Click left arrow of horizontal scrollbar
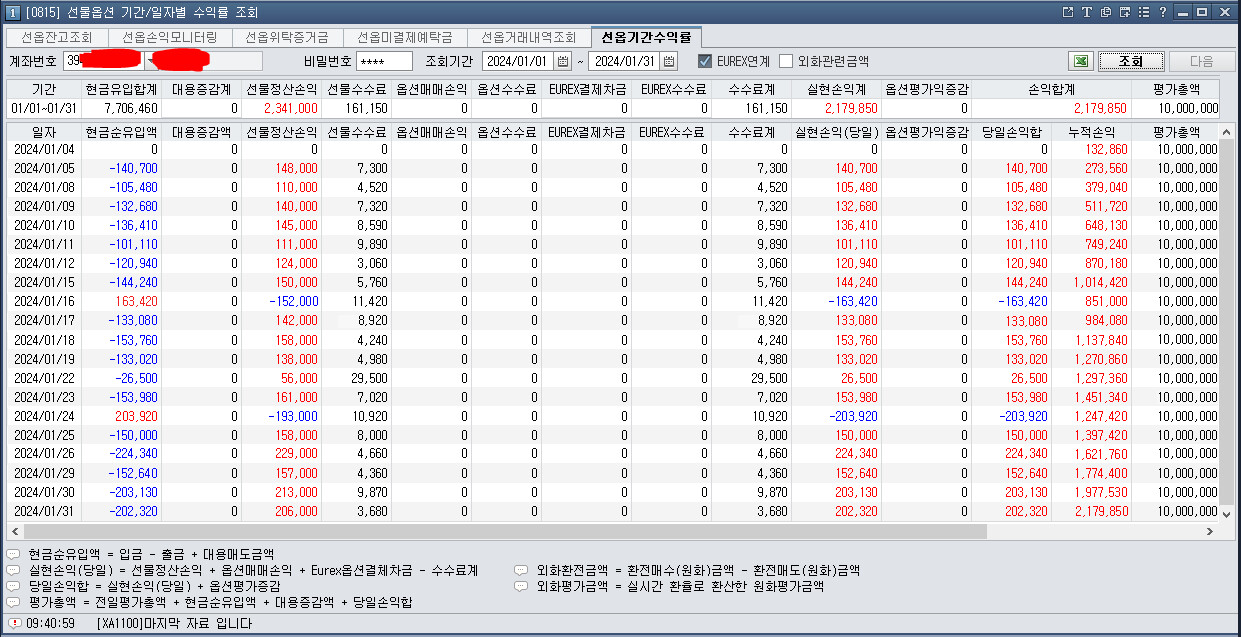This screenshot has height=637, width=1241. [16, 532]
